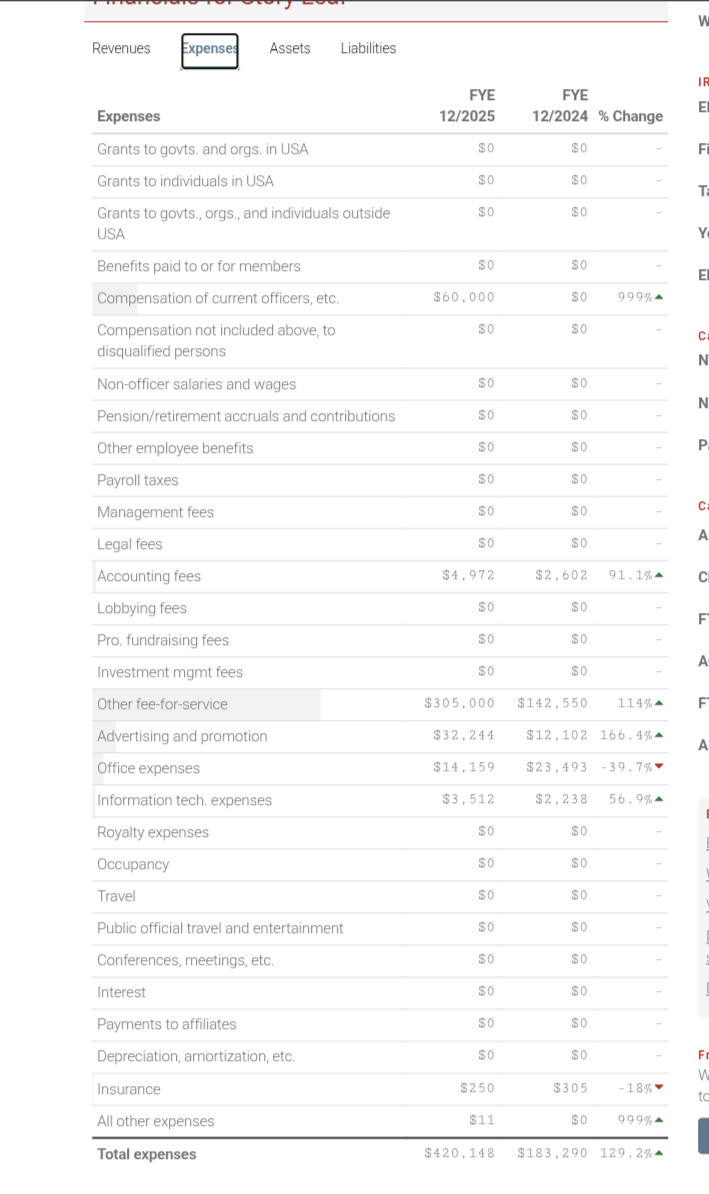Open the Liabilities tab
Viewport: 709px width, 1194px height.
(x=369, y=49)
